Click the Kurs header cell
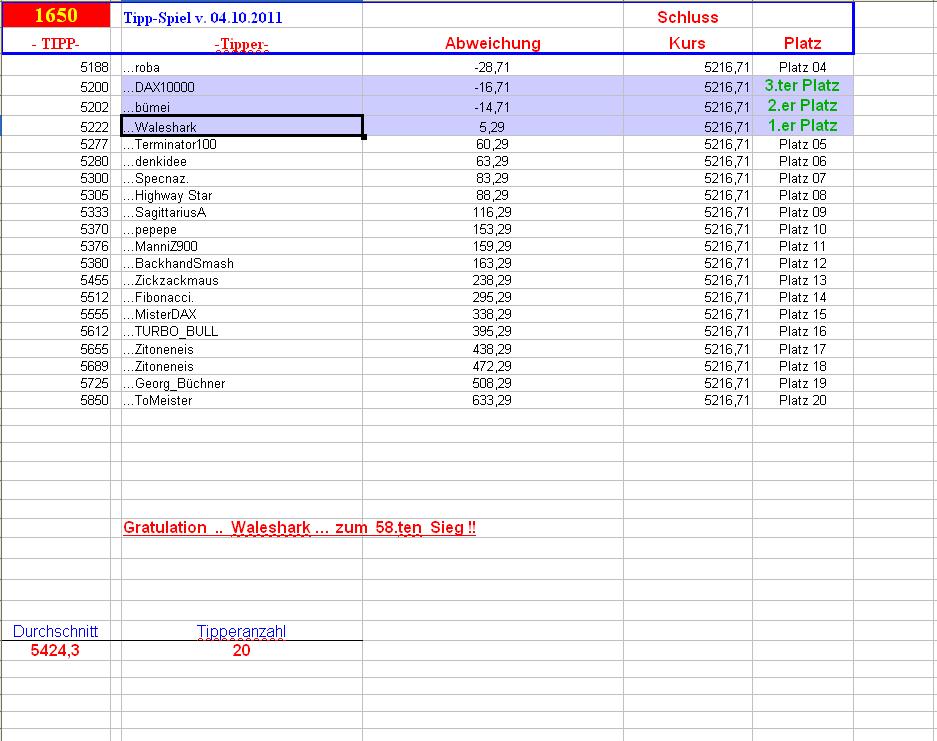The image size is (937, 741). [687, 43]
